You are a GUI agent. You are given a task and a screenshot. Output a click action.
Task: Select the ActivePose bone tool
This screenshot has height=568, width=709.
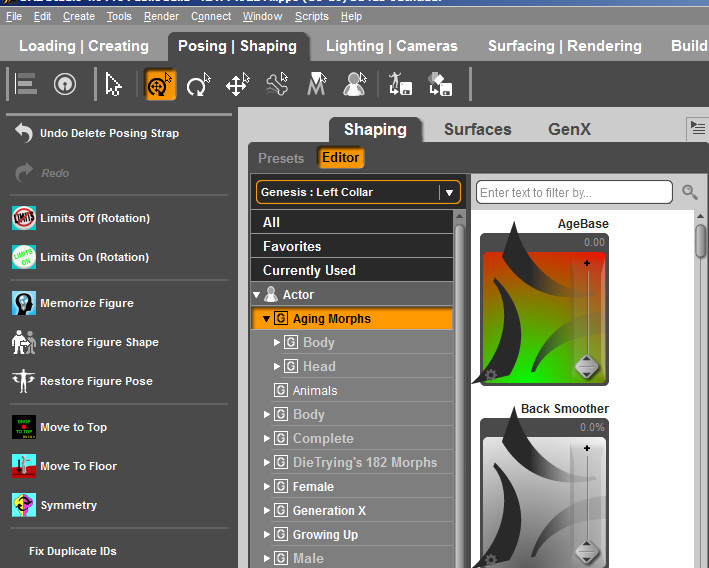coord(277,84)
